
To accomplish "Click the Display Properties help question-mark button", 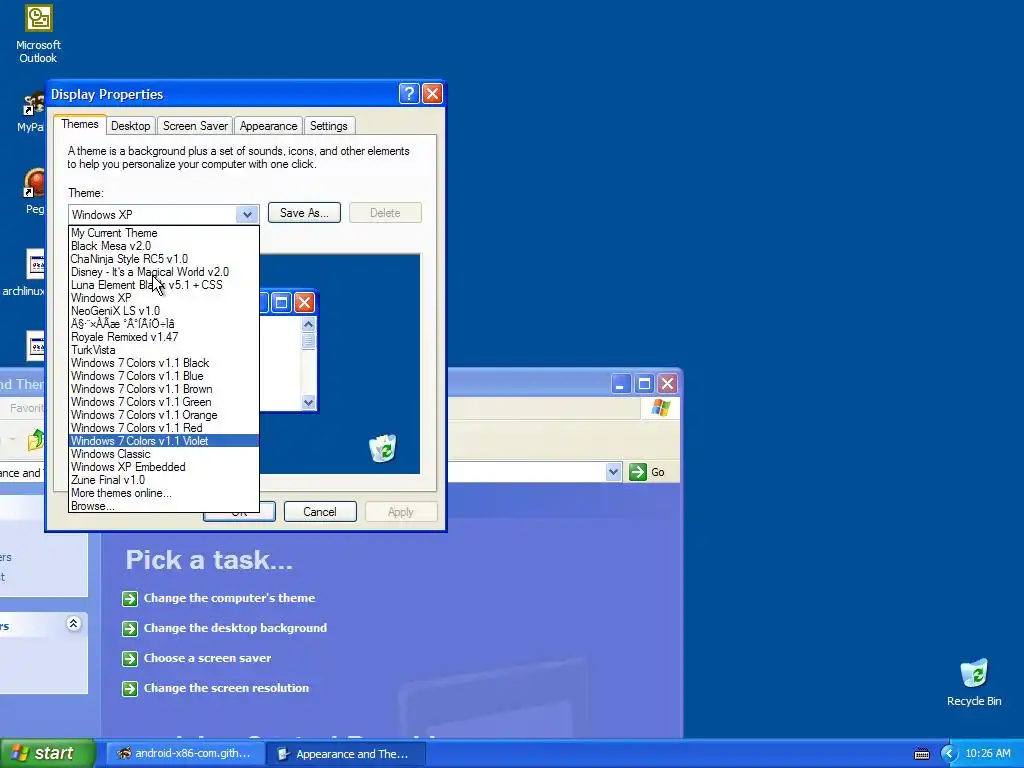I will pos(409,94).
